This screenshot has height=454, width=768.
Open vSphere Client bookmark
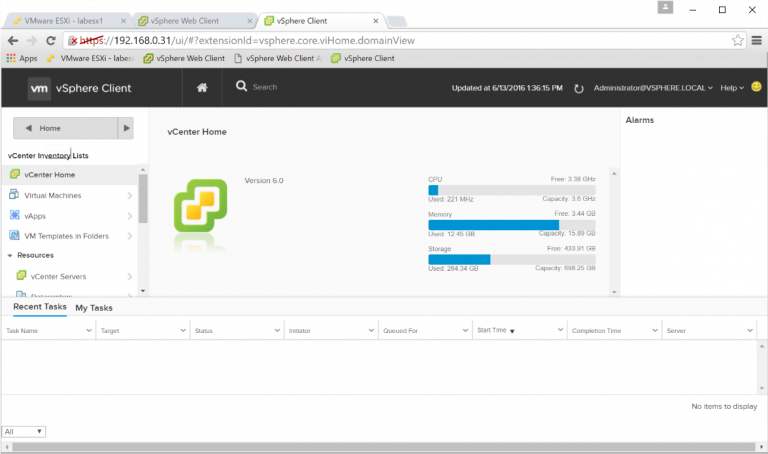click(362, 58)
